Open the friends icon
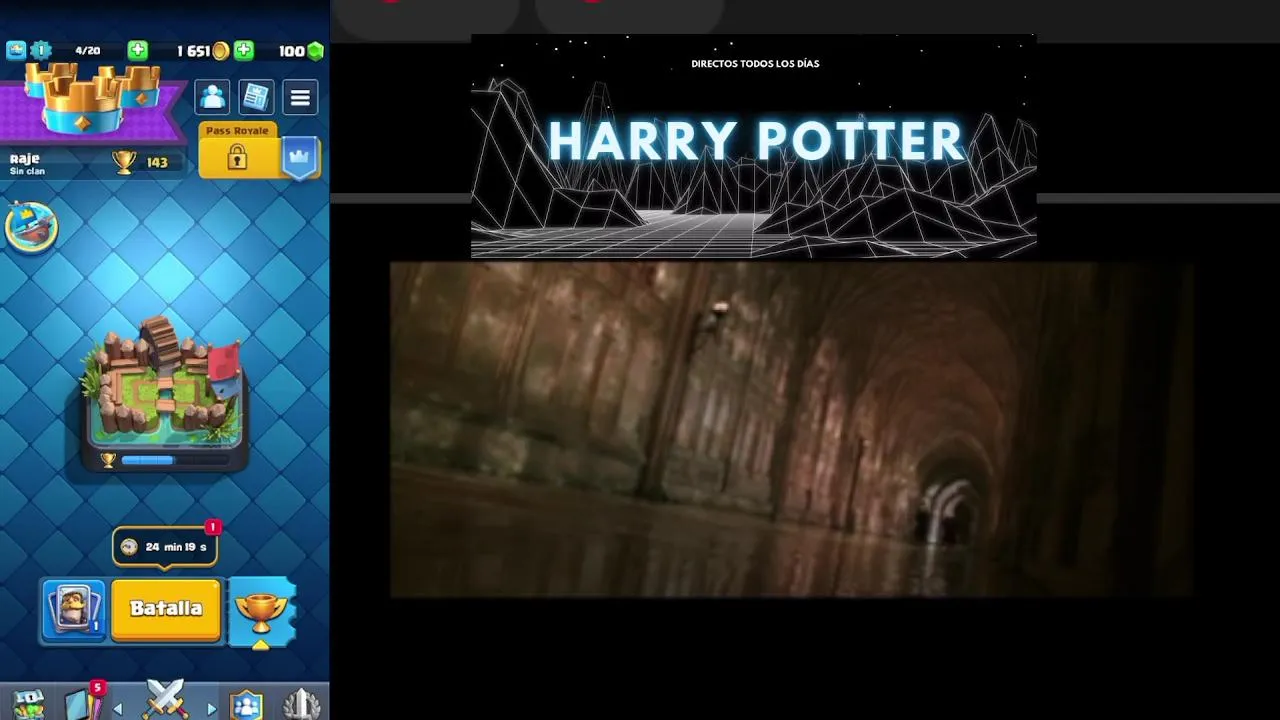Viewport: 1280px width, 720px height. pos(212,97)
